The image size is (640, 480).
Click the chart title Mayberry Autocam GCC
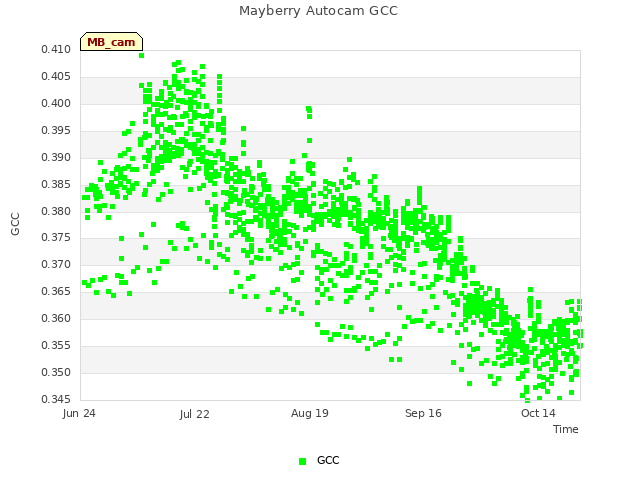point(318,11)
